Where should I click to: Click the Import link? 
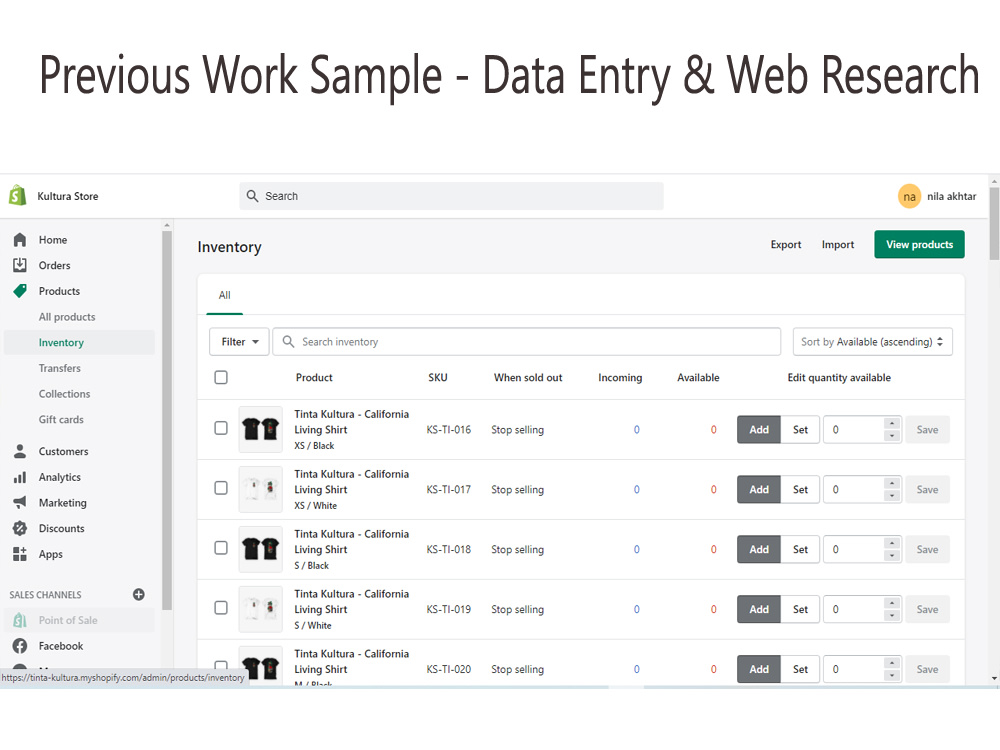click(838, 245)
